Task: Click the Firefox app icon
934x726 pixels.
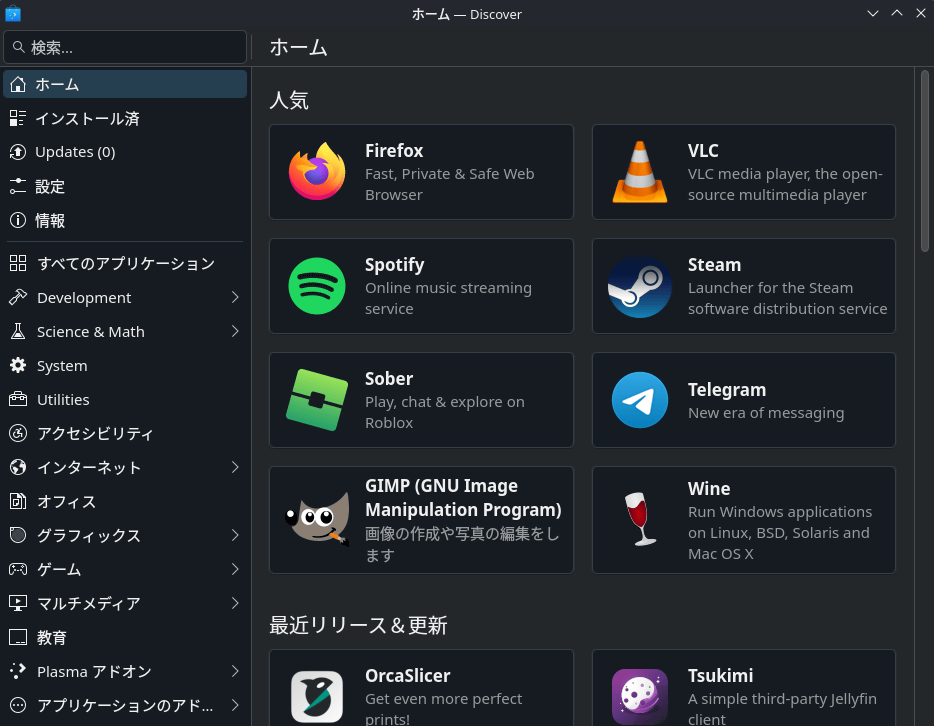Action: (317, 172)
